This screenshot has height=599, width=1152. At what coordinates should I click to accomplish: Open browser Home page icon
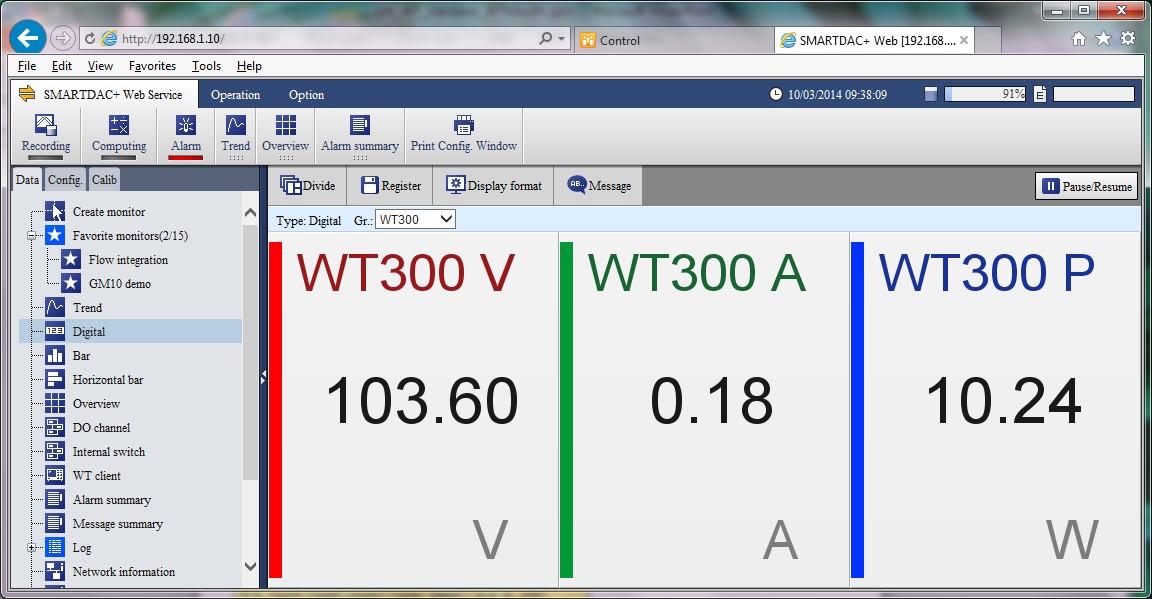coord(1079,38)
